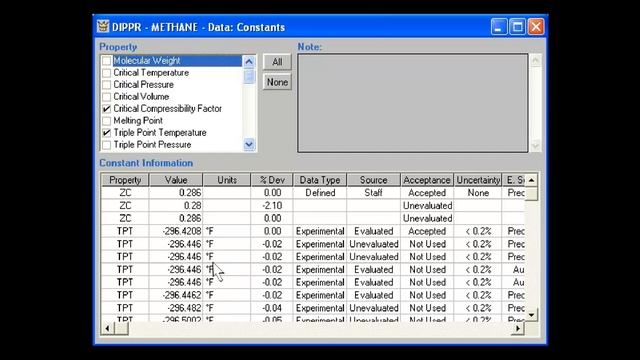Check the Critical Temperature checkbox
Screen dimensions: 640x360
tap(107, 73)
